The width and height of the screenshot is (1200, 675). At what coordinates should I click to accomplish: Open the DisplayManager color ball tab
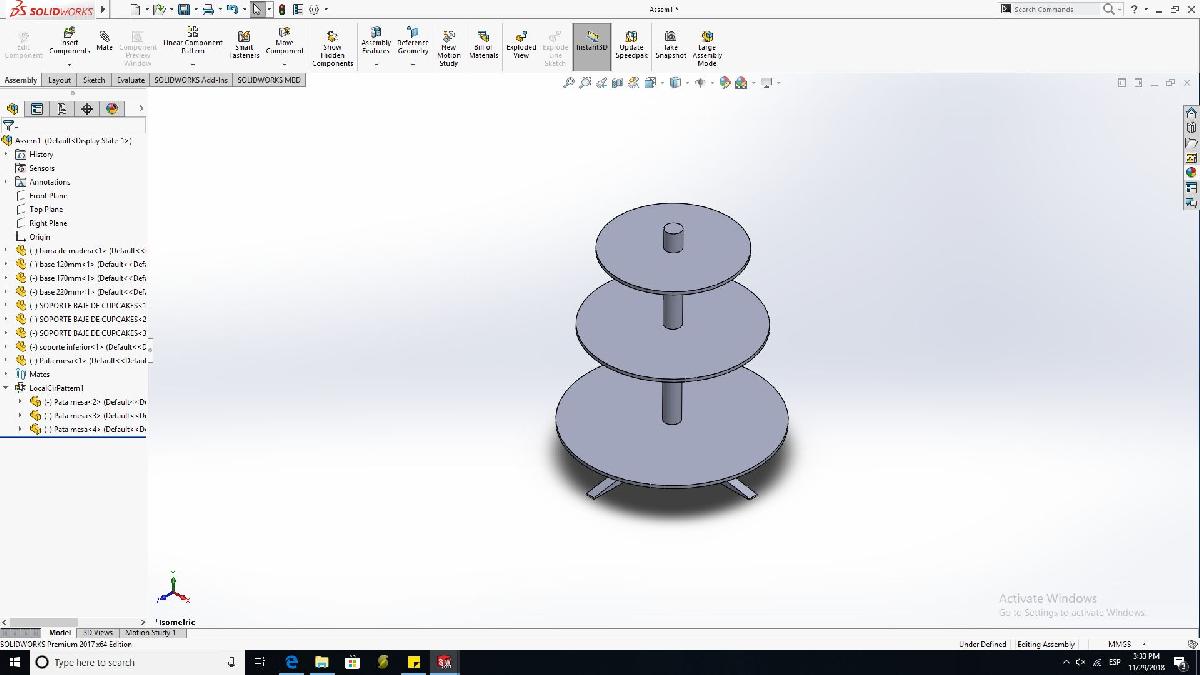(x=112, y=109)
